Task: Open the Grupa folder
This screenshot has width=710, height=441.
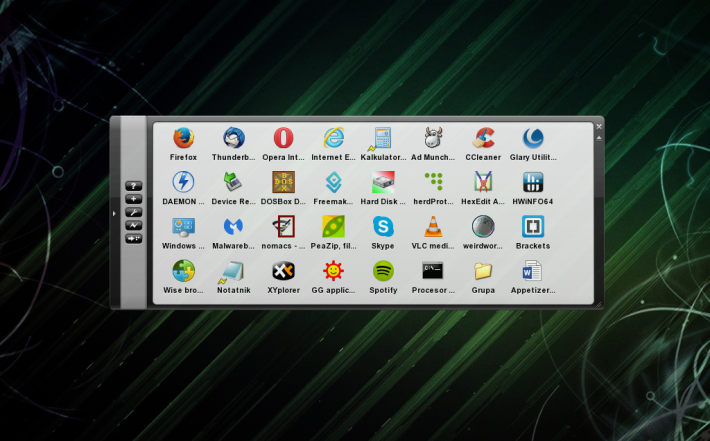Action: [483, 271]
